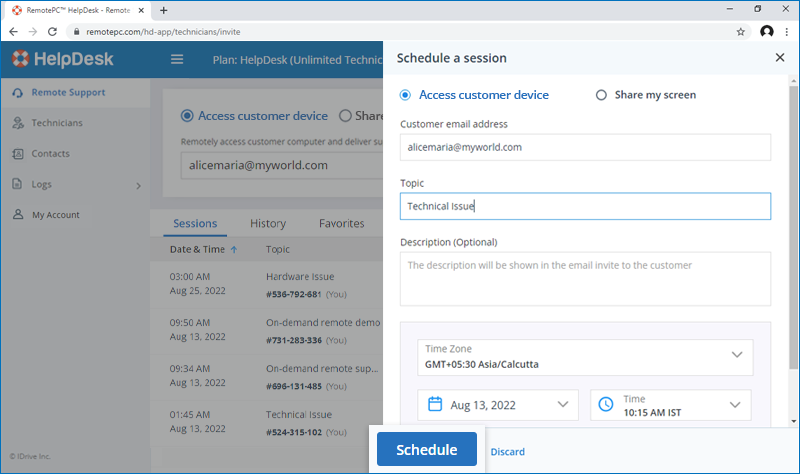Switch to the History tab
The image size is (800, 474).
pyautogui.click(x=267, y=224)
